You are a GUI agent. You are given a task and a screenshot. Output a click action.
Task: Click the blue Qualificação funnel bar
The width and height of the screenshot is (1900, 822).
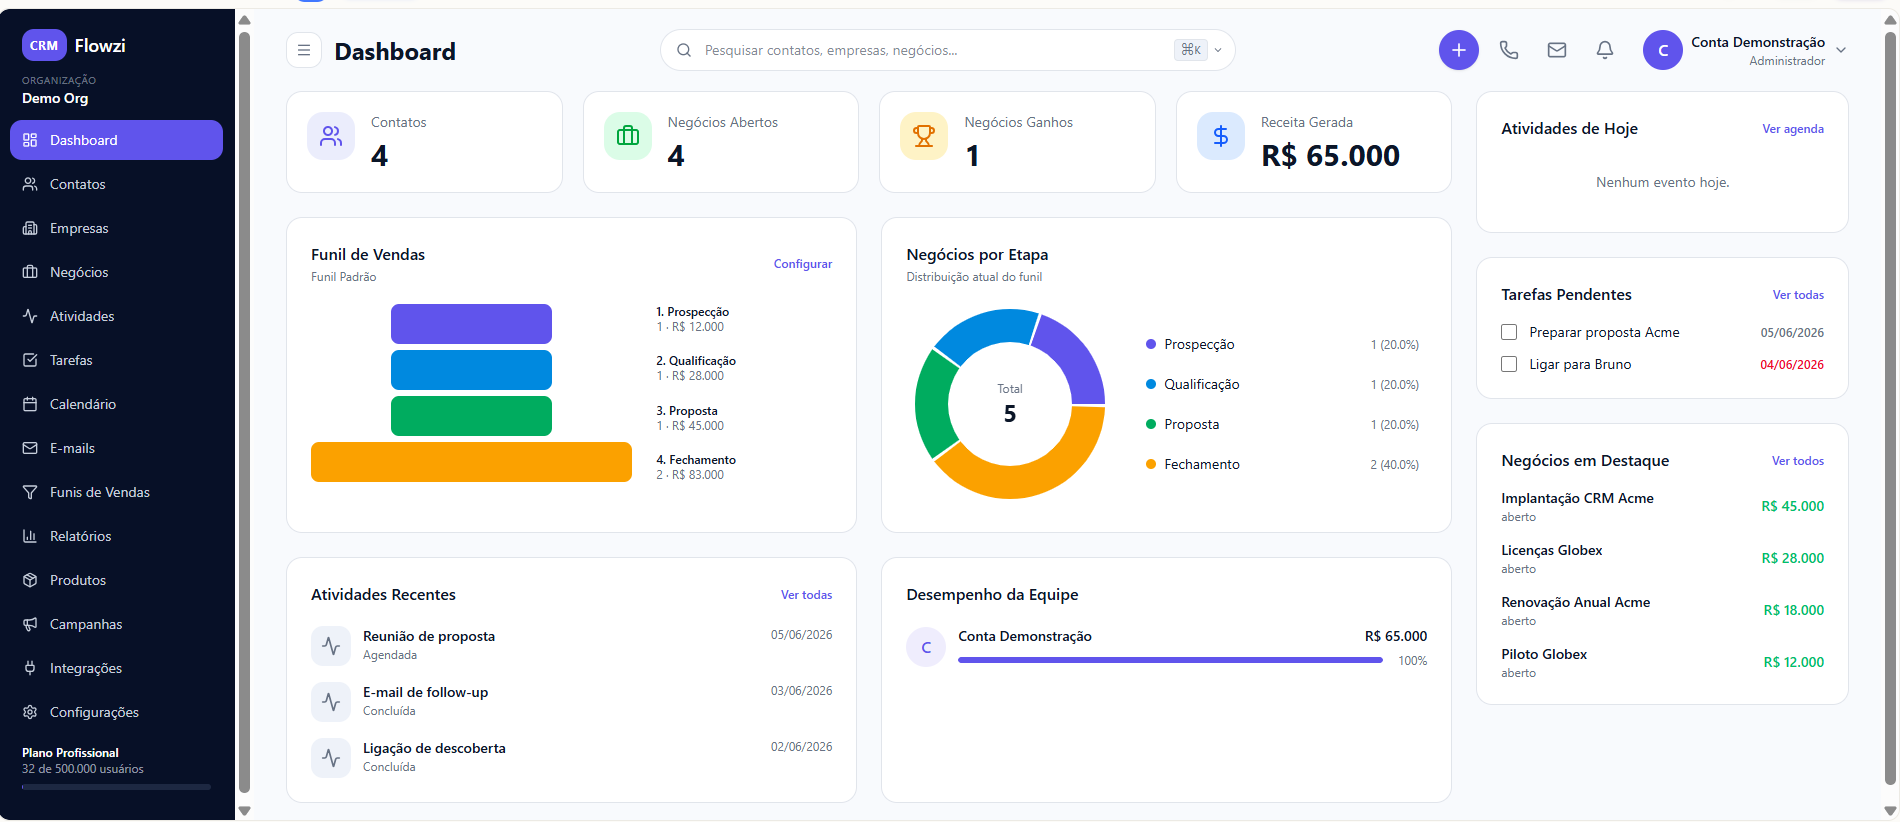(471, 370)
